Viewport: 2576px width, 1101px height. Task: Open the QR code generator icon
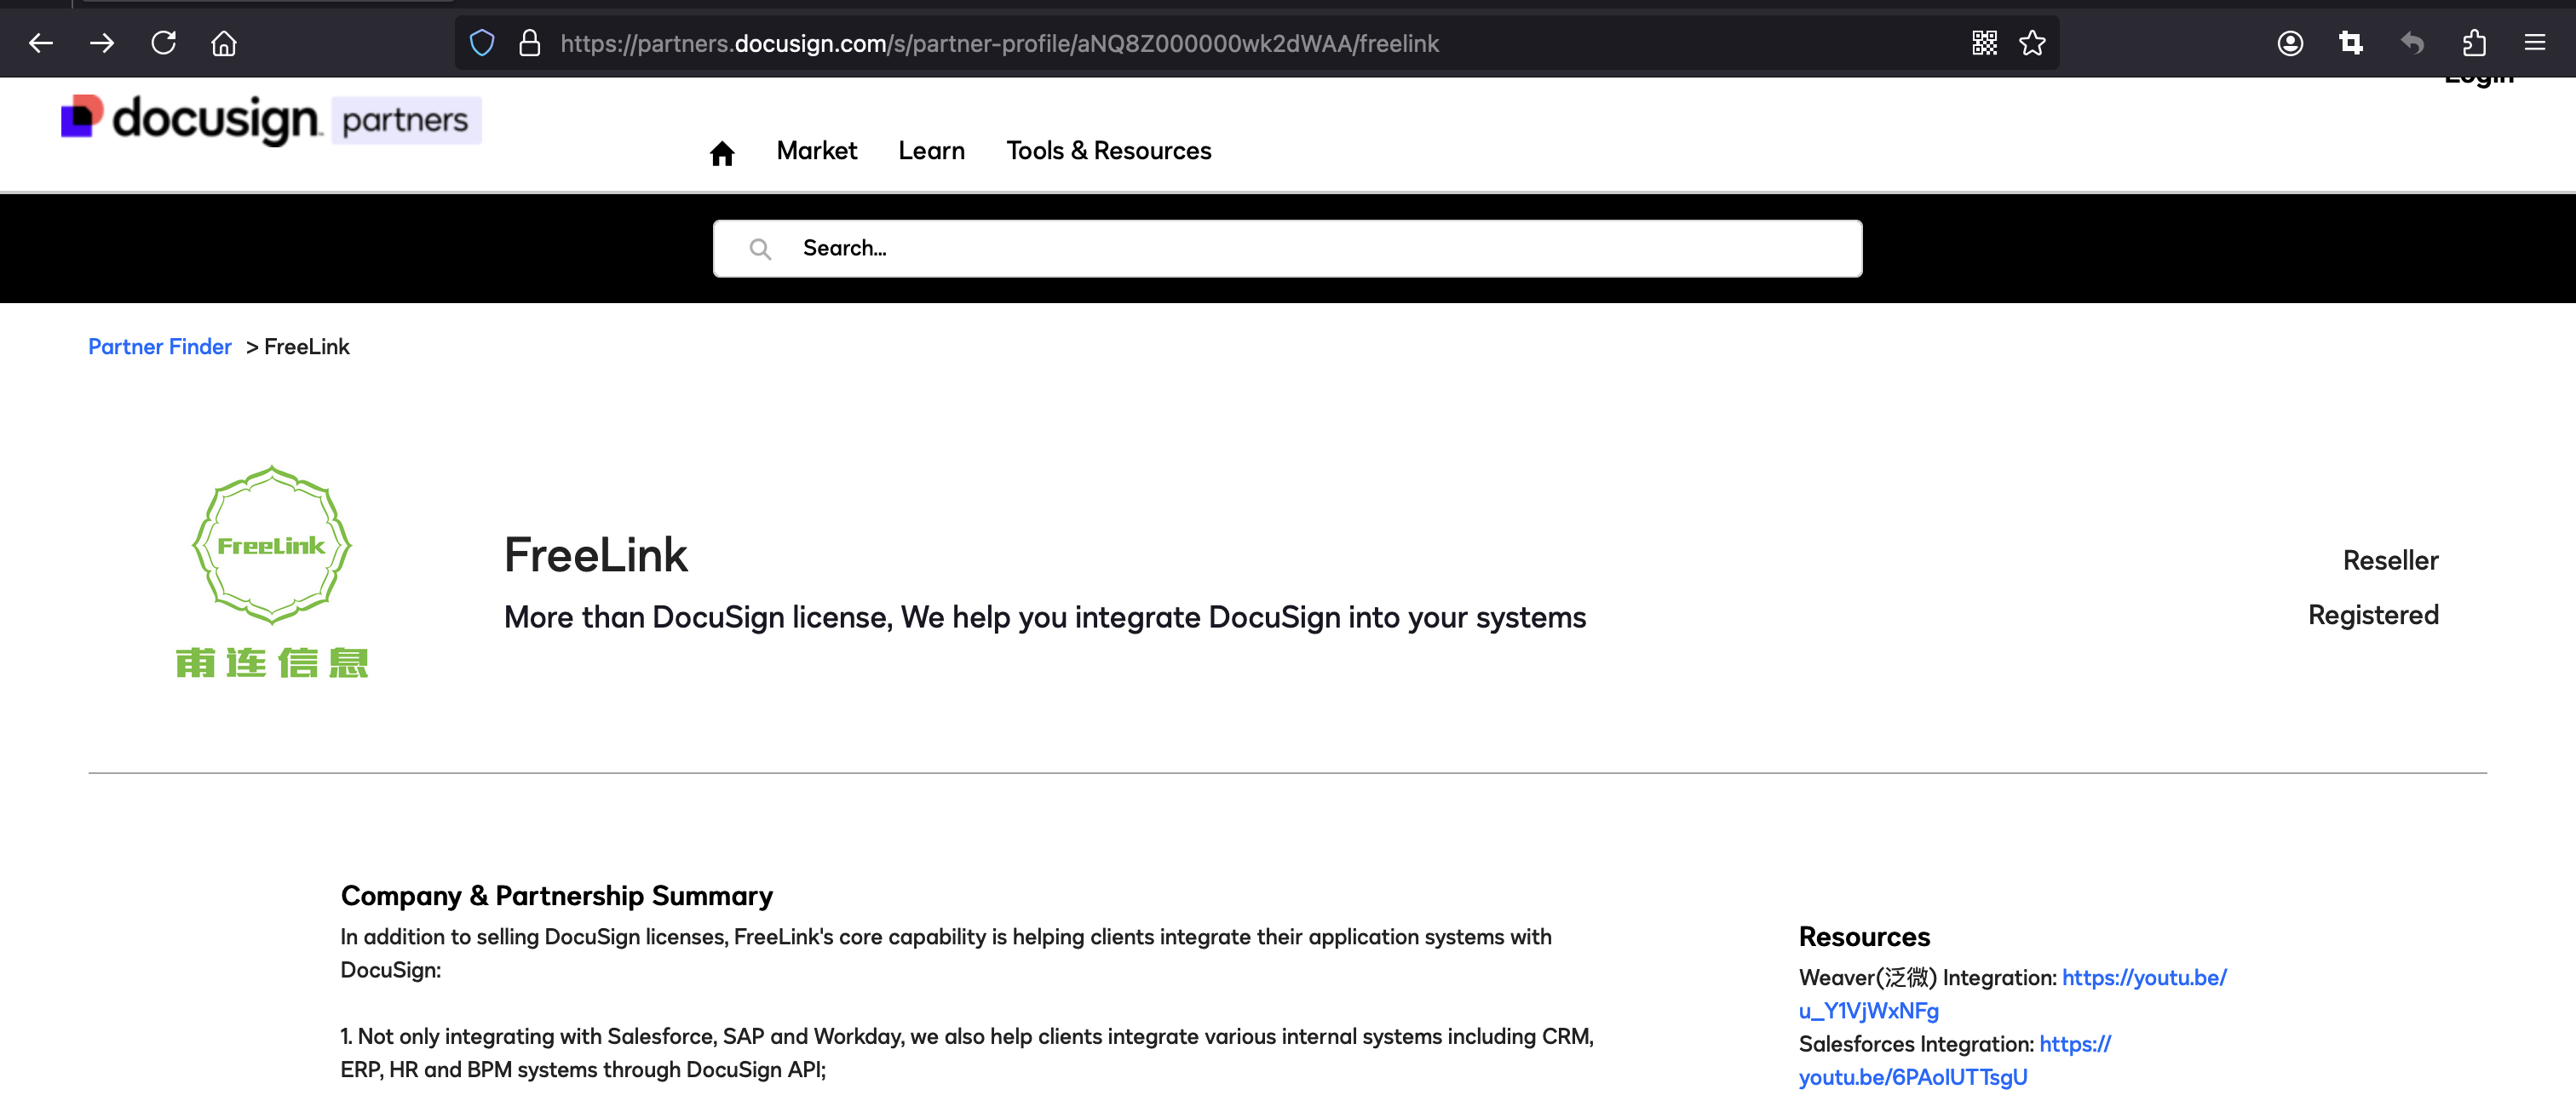(x=1984, y=43)
